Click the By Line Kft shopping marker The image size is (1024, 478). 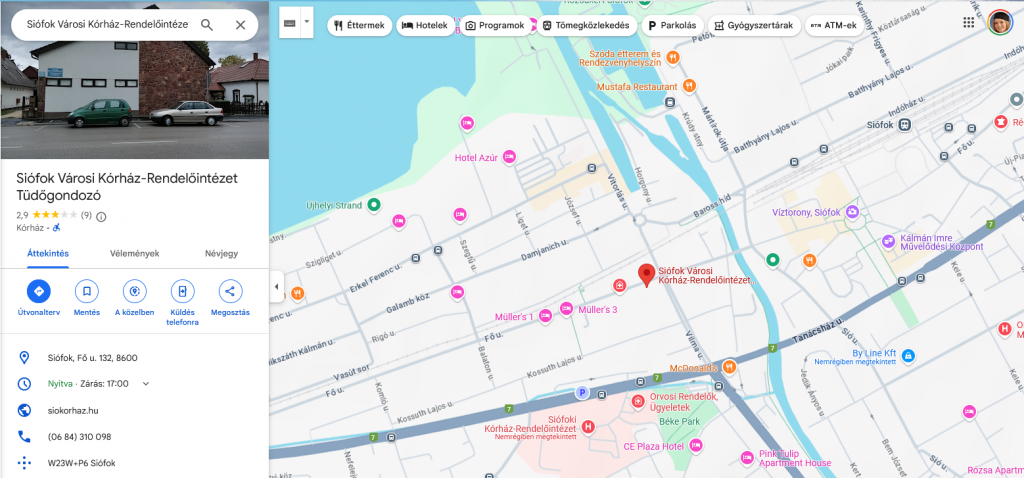tap(908, 356)
